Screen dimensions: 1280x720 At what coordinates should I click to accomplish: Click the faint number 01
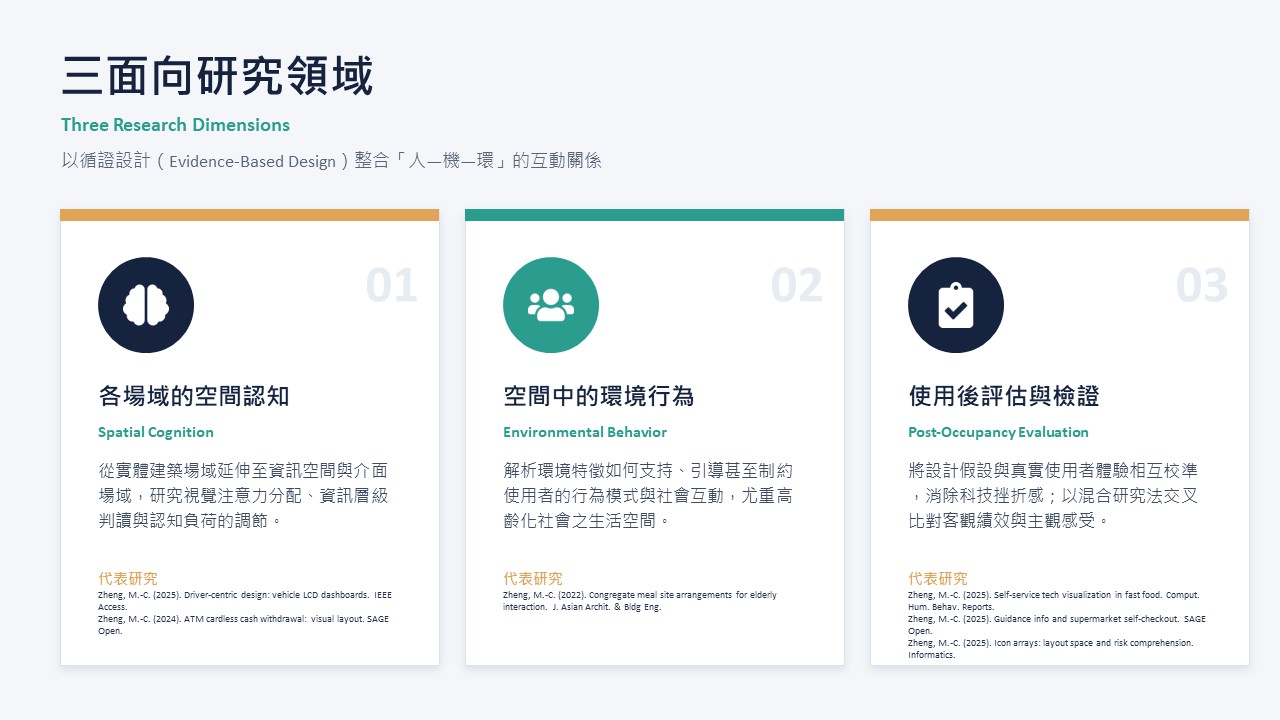(x=391, y=286)
